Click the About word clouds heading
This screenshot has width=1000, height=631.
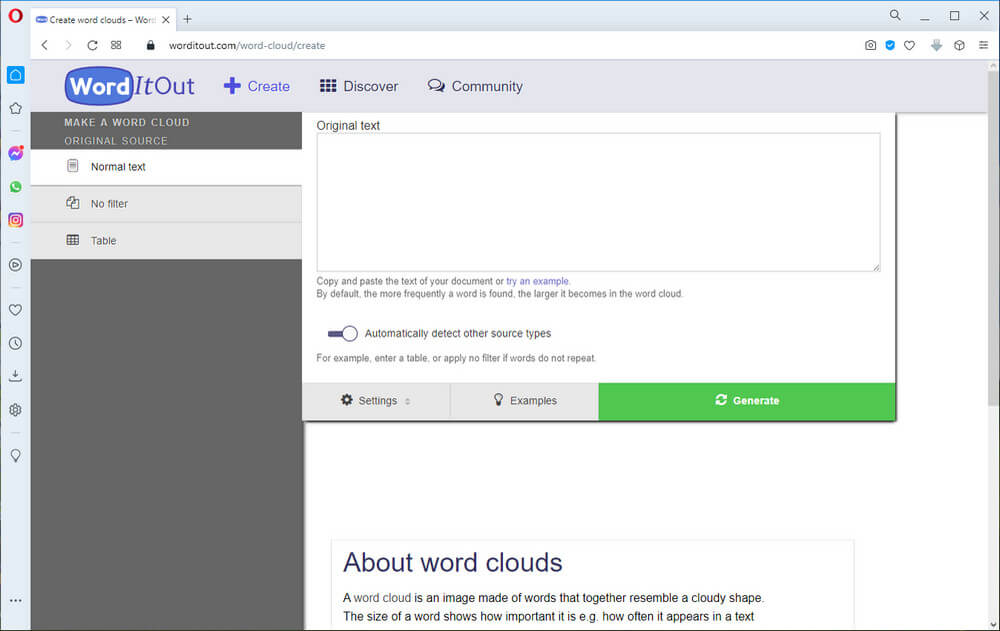453,563
